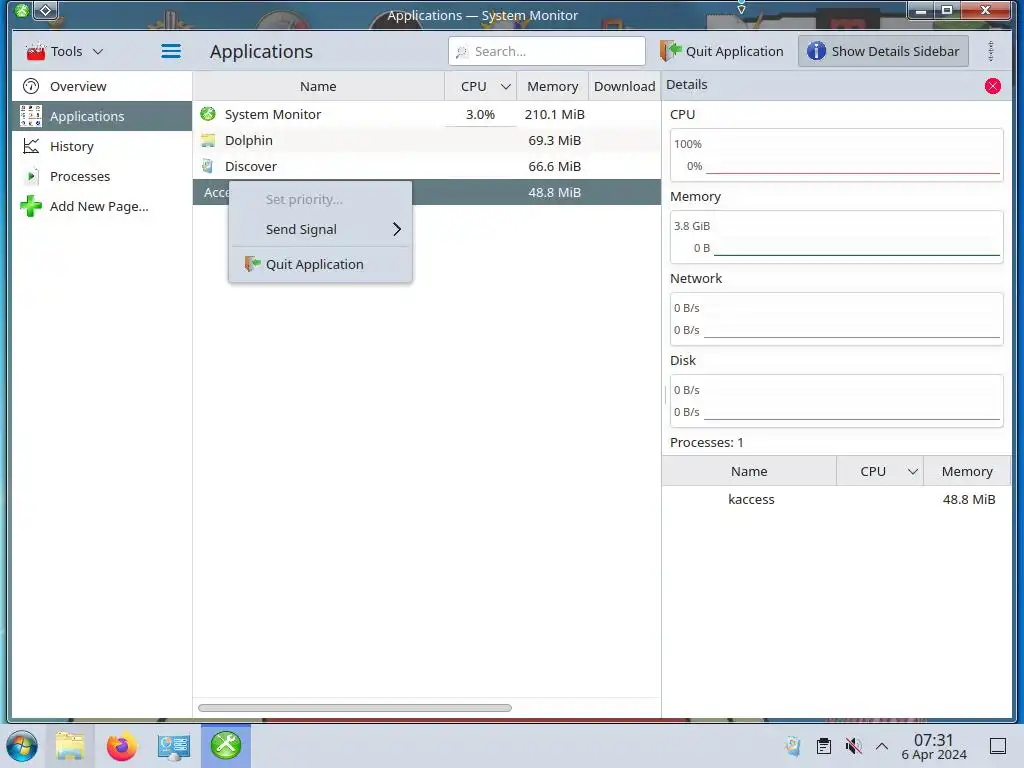This screenshot has width=1024, height=768.
Task: Open the History page
Action: pyautogui.click(x=102, y=146)
